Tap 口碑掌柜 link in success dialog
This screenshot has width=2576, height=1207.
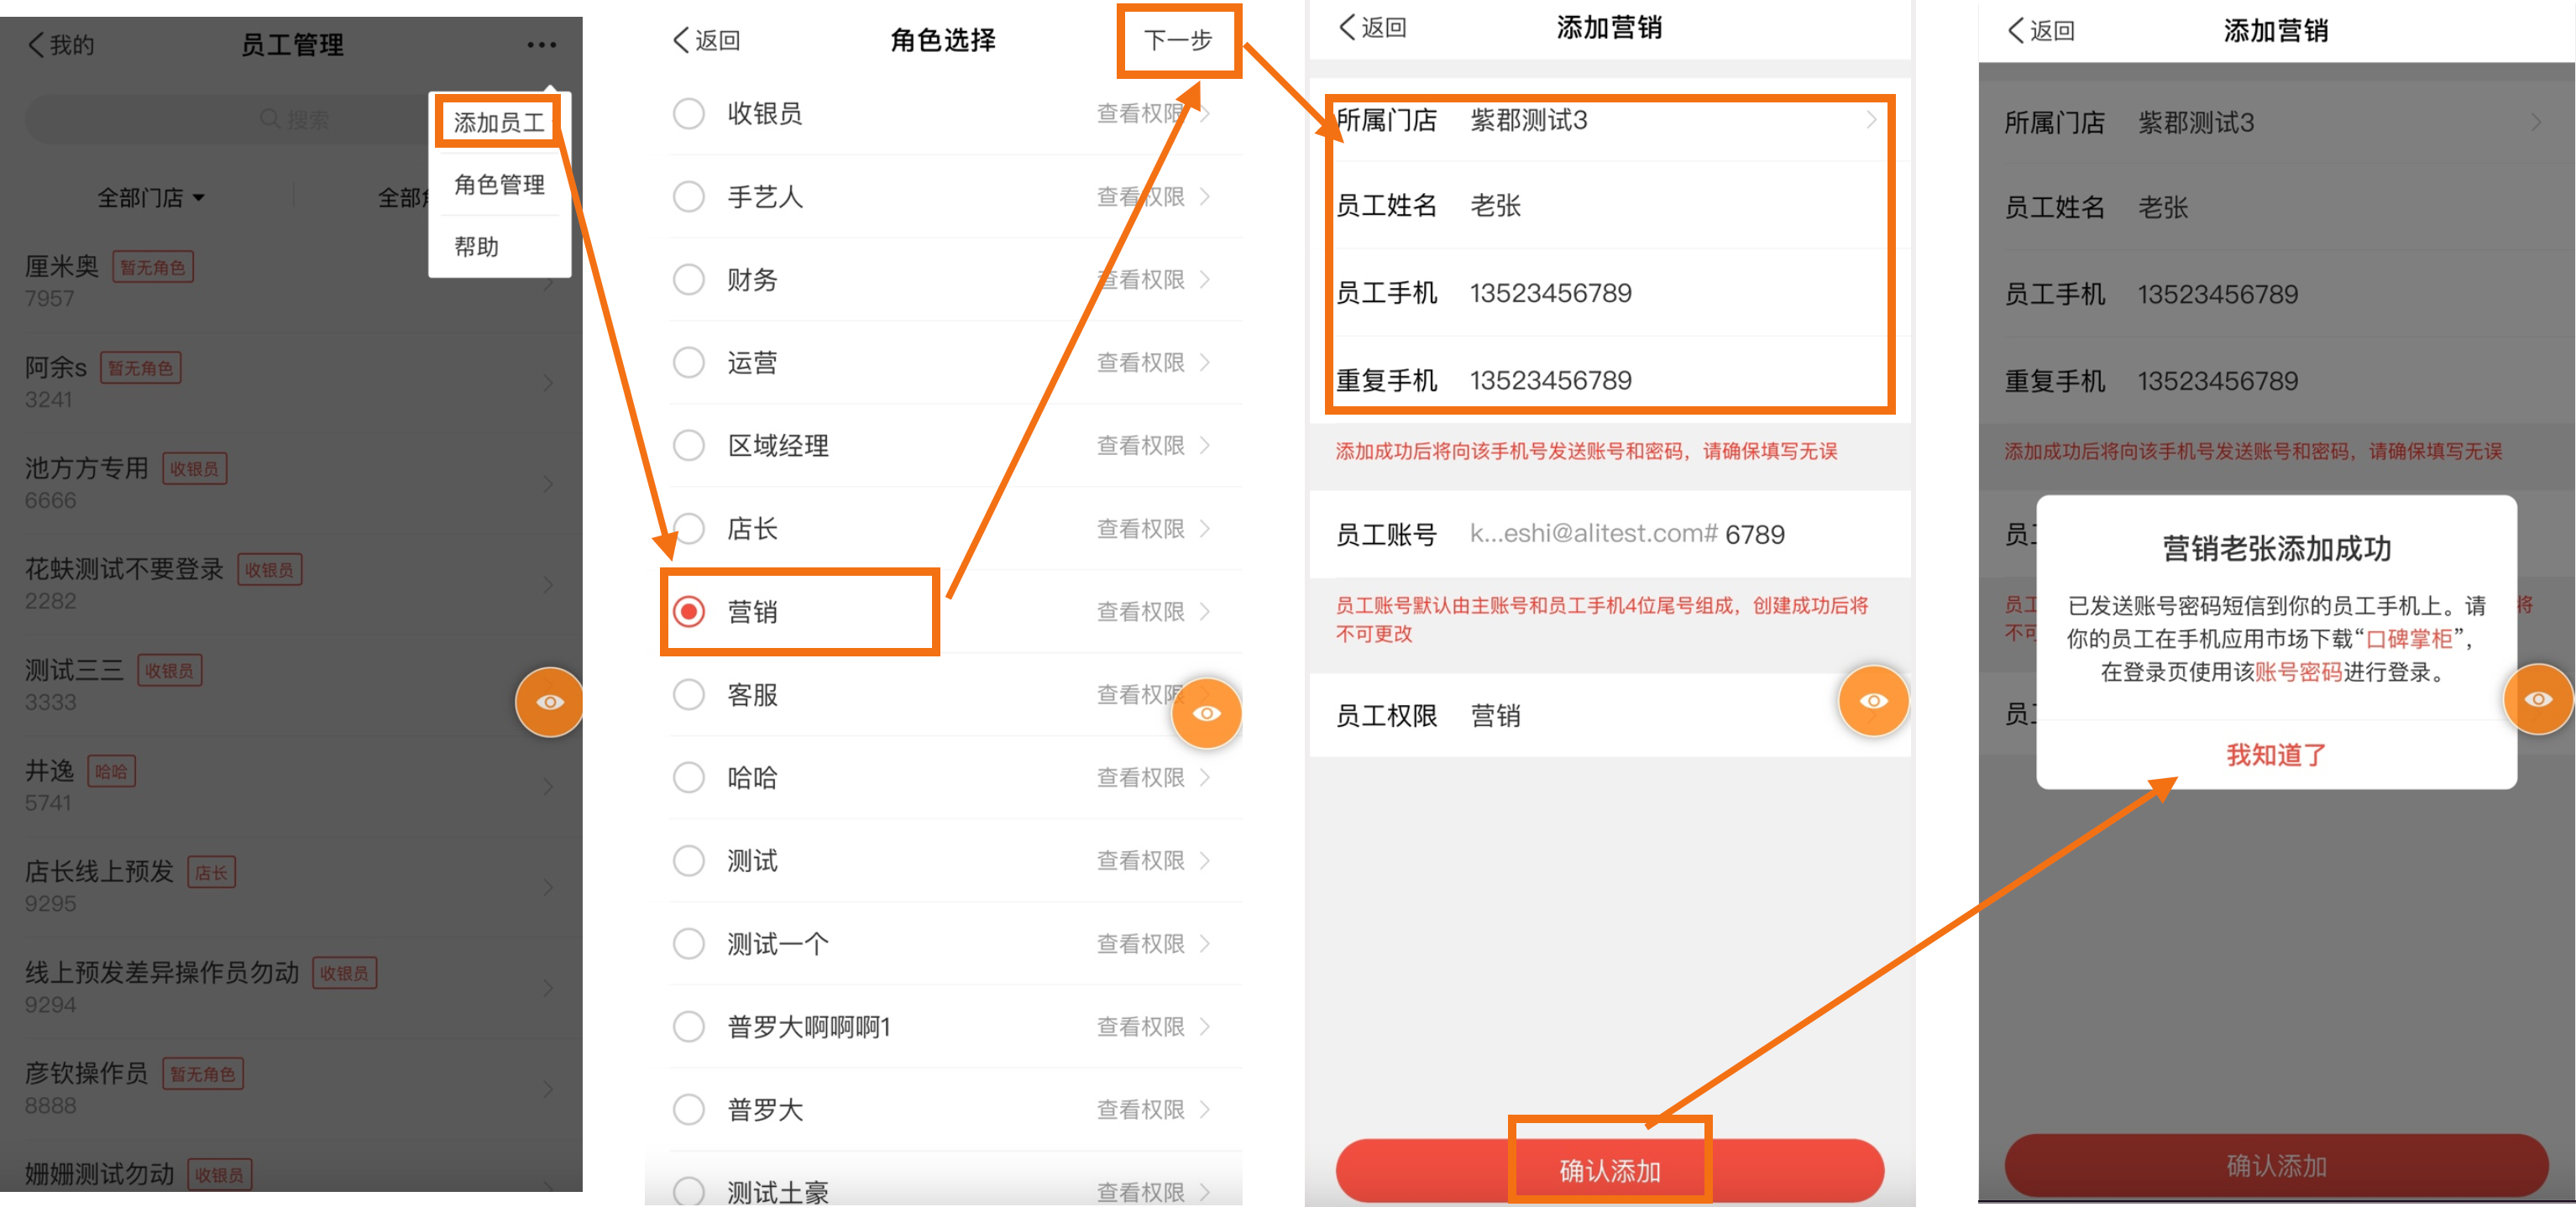pos(2408,639)
